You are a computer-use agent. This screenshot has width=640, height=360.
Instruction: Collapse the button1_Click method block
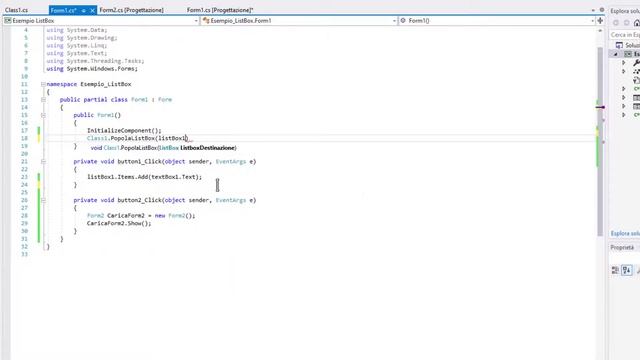click(x=43, y=162)
